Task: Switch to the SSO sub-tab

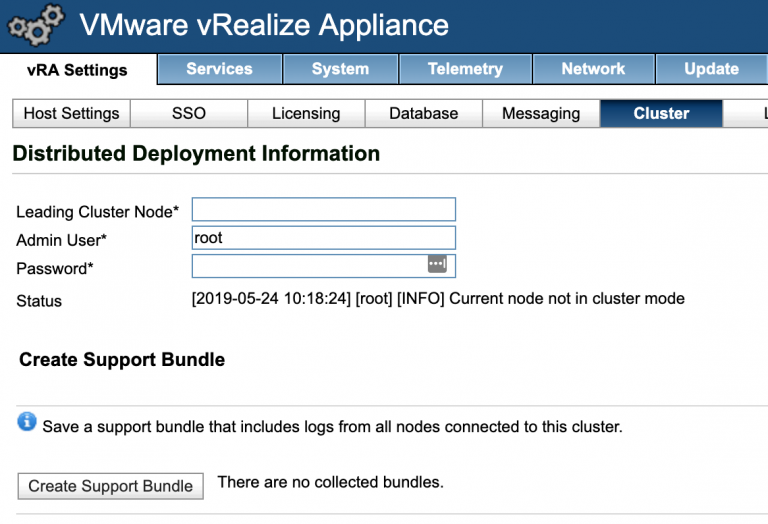Action: click(189, 114)
